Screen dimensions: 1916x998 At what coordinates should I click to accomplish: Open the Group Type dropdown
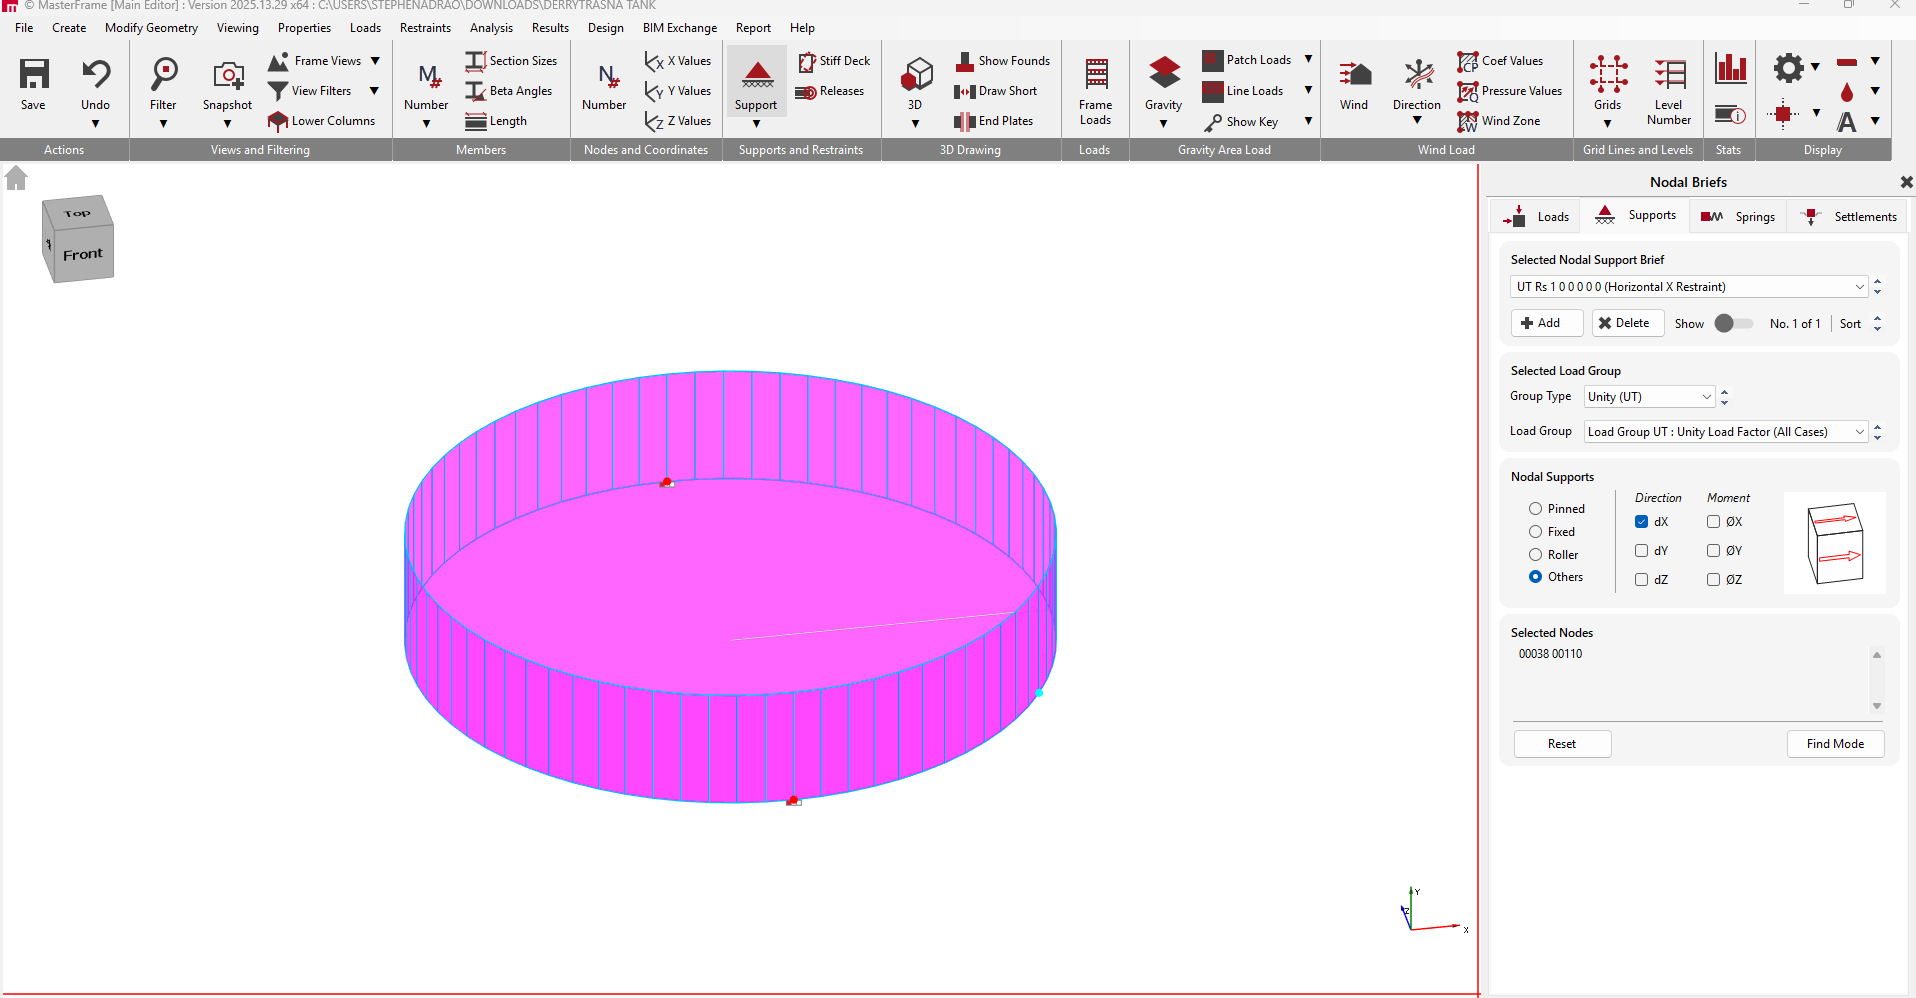click(x=1706, y=397)
